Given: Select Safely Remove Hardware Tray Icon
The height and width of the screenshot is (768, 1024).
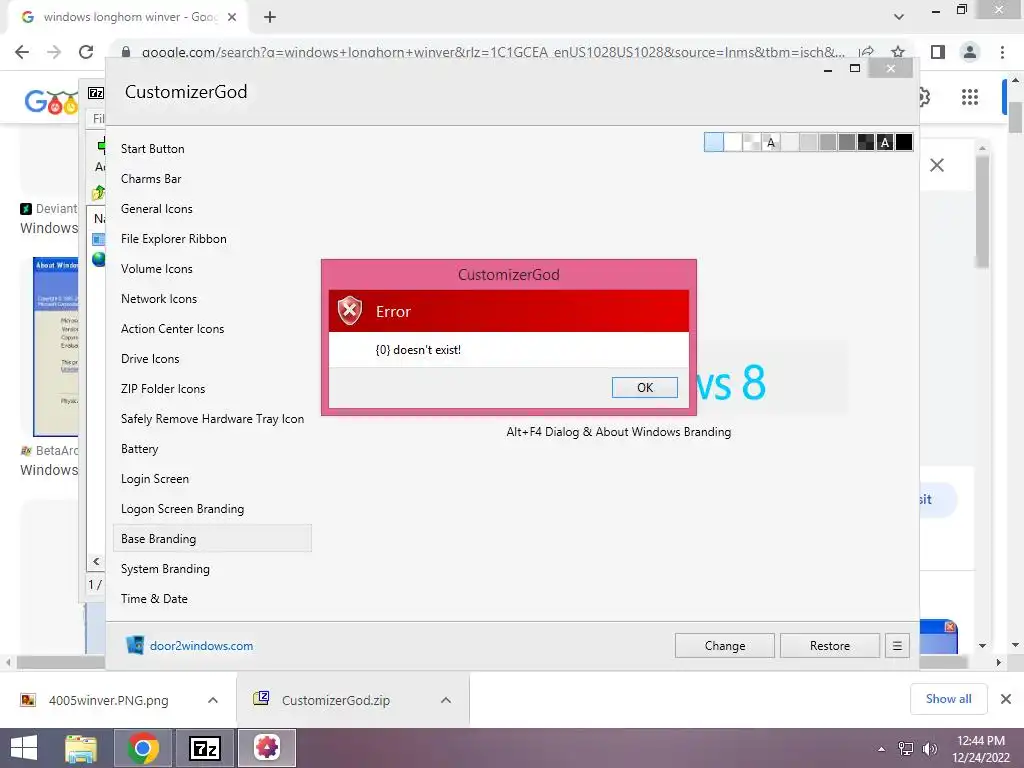Looking at the screenshot, I should tap(212, 419).
